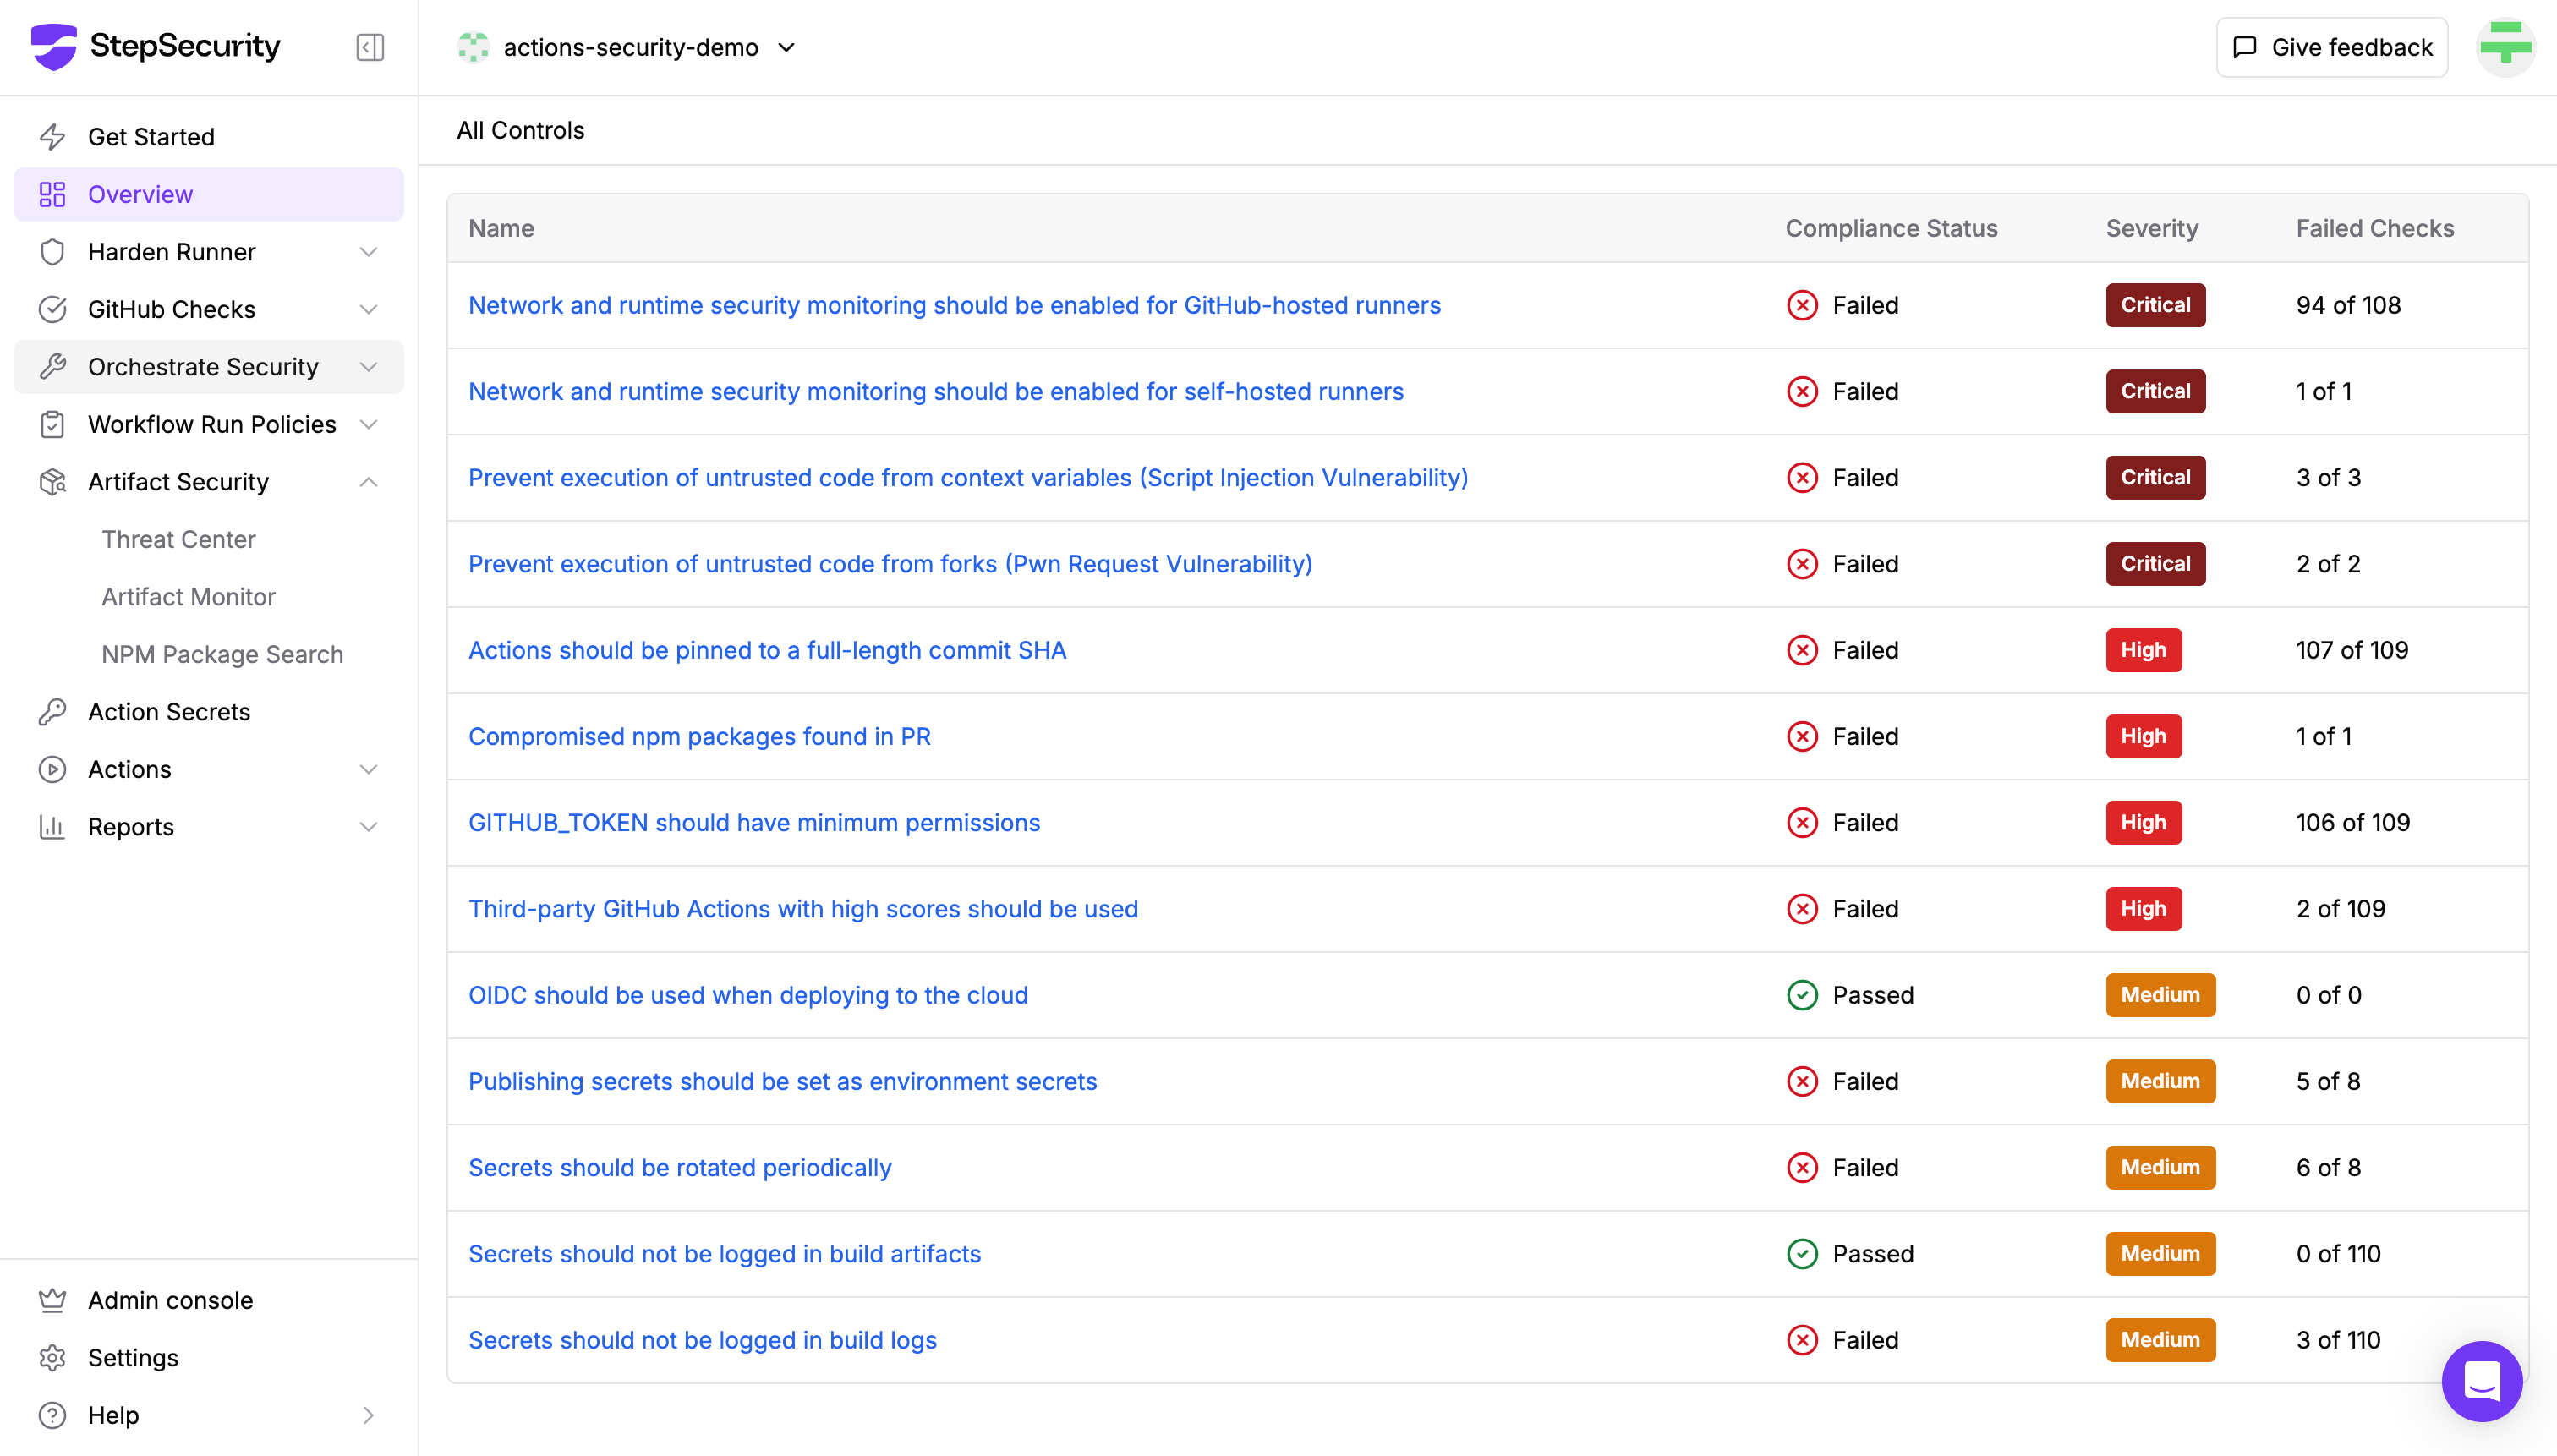Open Threat Center submenu item
The width and height of the screenshot is (2557, 1456).
pyautogui.click(x=178, y=539)
